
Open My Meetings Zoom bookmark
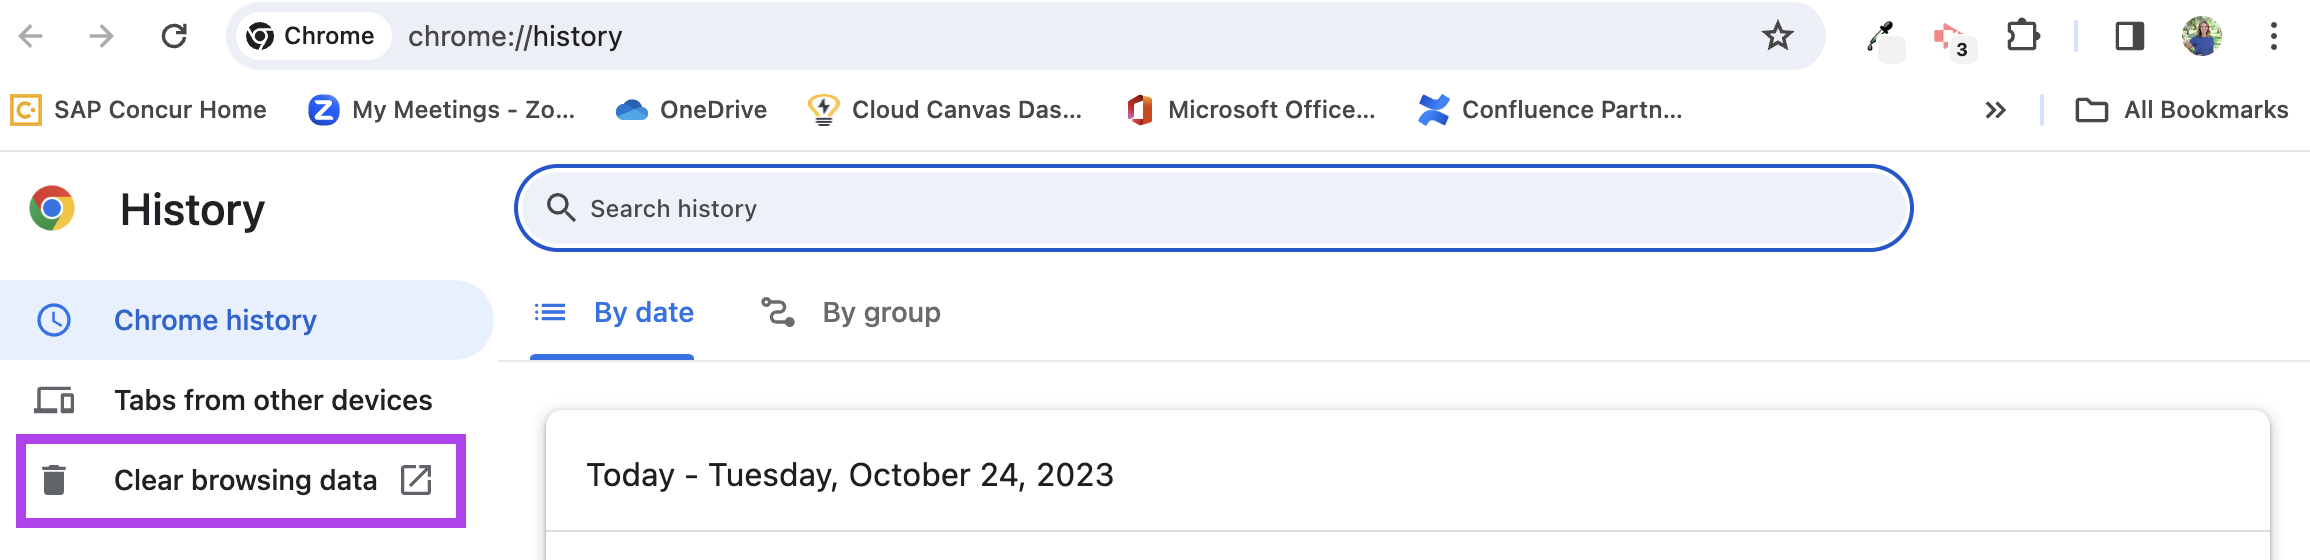(x=441, y=110)
